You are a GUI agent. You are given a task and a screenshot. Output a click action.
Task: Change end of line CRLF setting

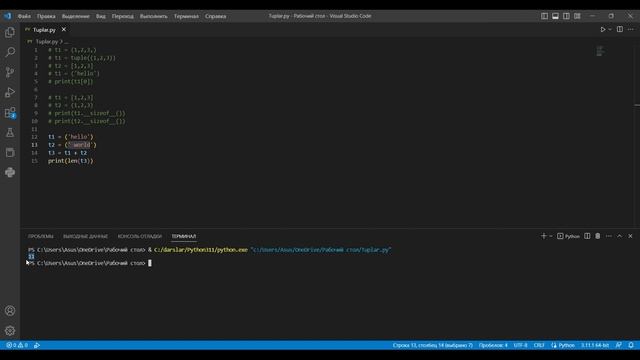[539, 345]
